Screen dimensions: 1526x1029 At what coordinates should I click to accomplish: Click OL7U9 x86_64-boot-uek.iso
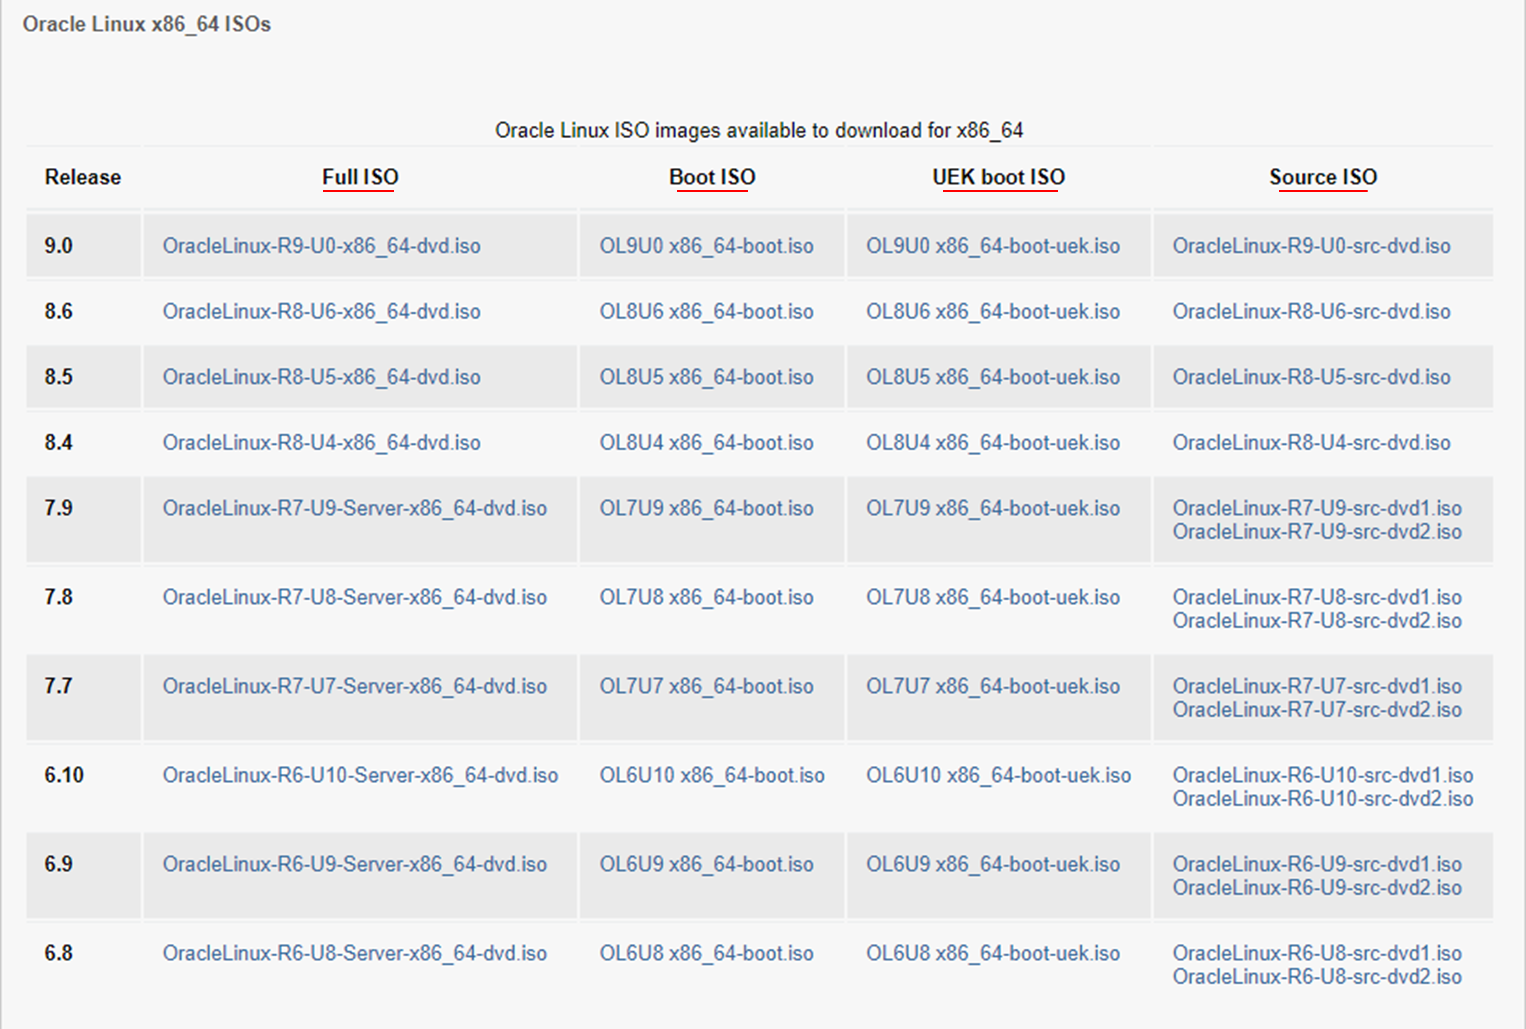tap(993, 508)
